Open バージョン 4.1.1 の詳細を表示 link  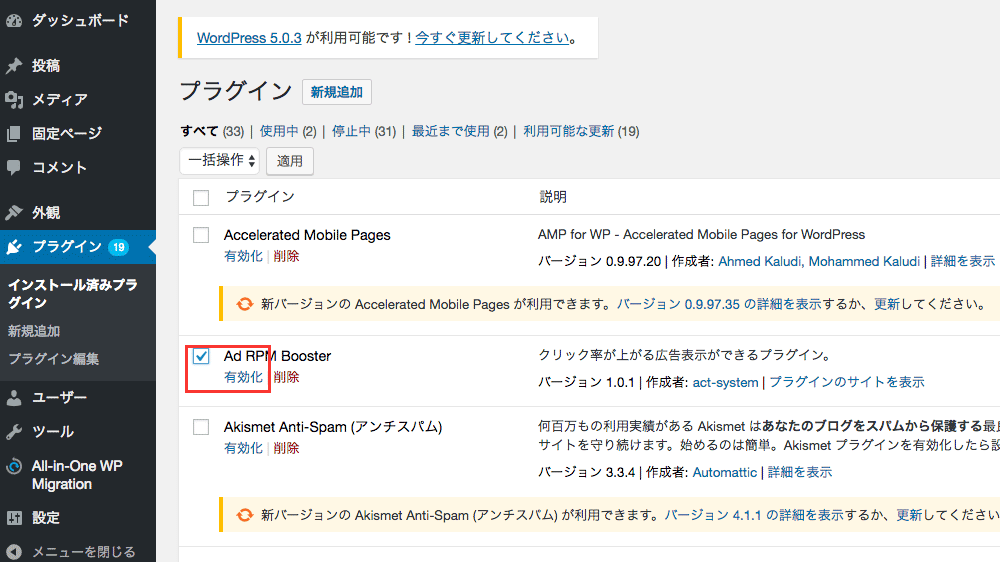[754, 515]
